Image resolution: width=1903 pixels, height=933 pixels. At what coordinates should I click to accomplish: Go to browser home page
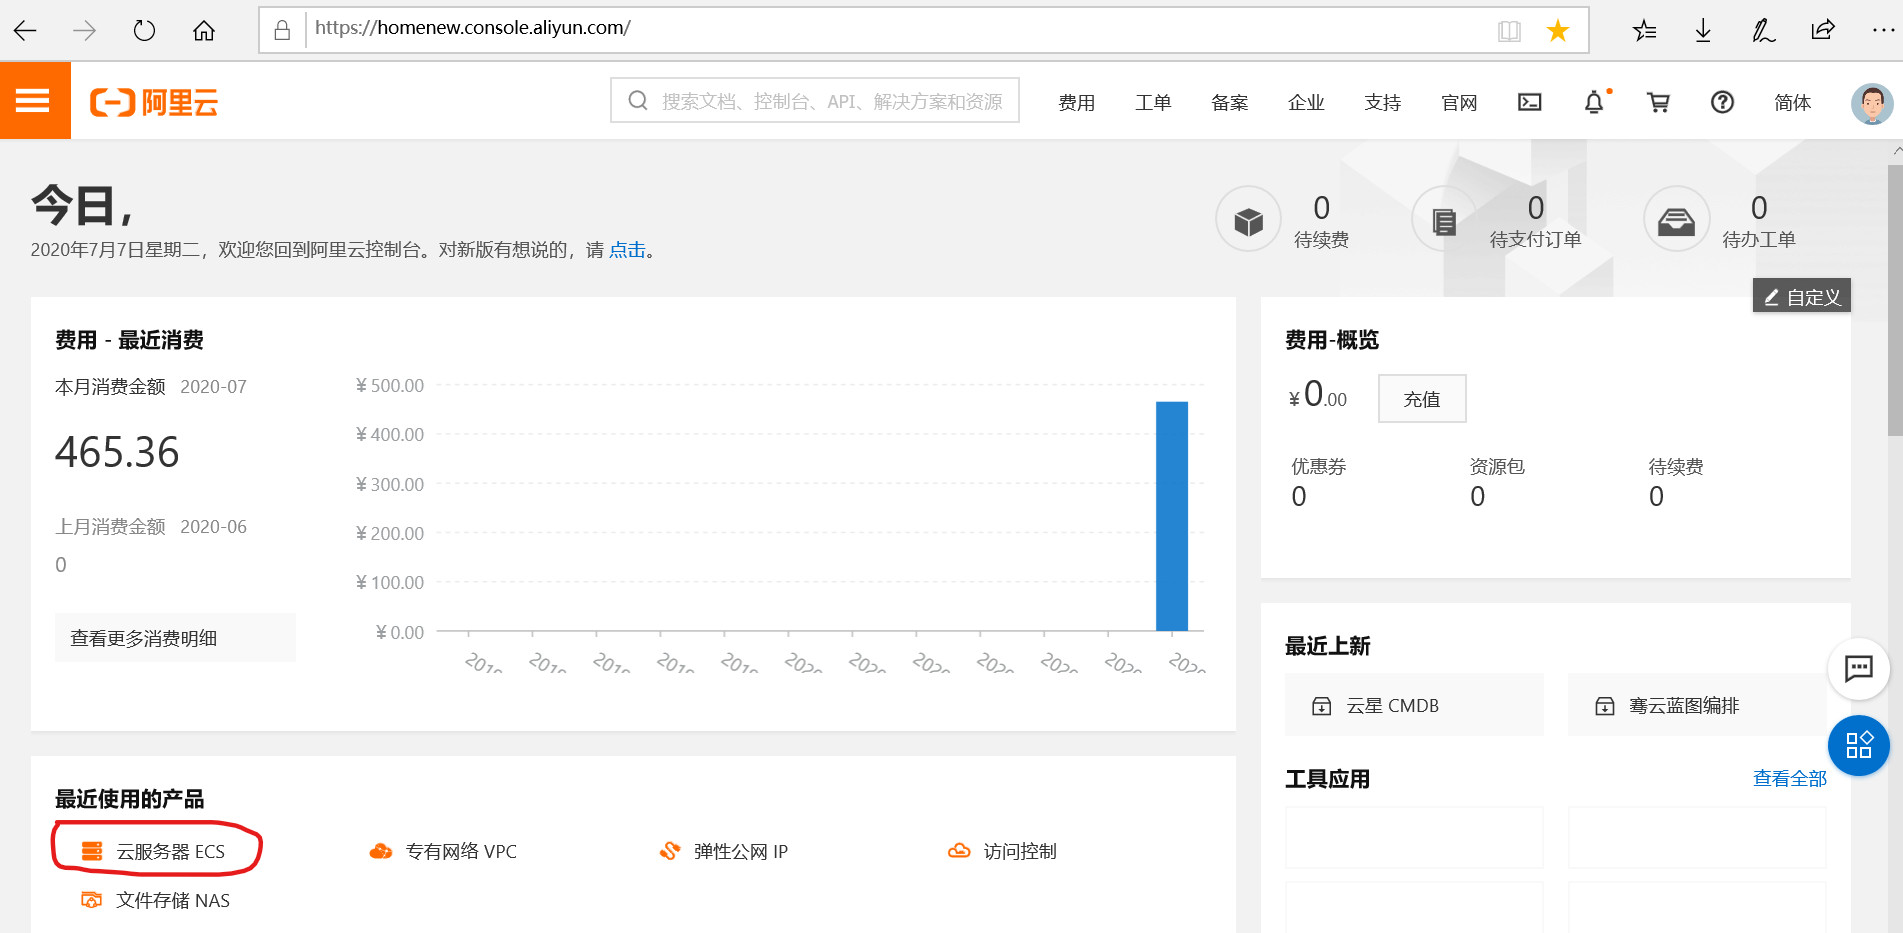[204, 30]
